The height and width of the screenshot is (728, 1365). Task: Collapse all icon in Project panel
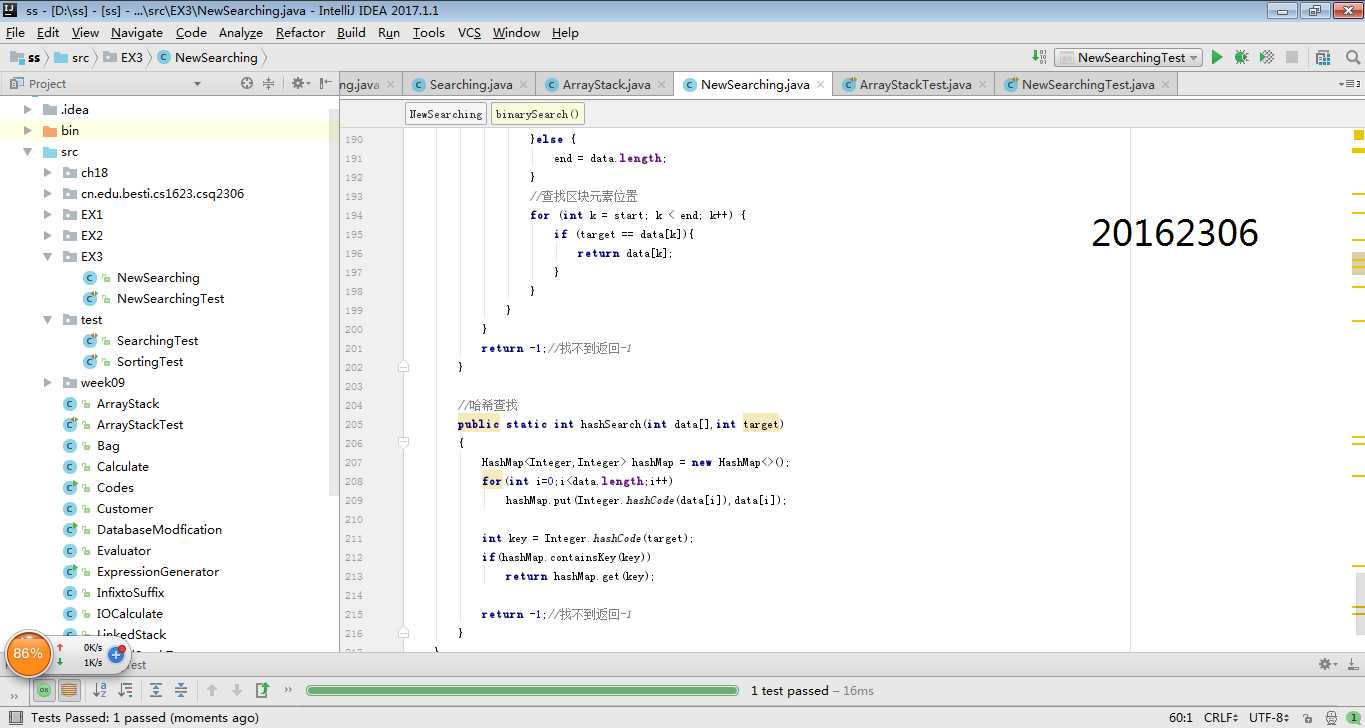click(268, 84)
